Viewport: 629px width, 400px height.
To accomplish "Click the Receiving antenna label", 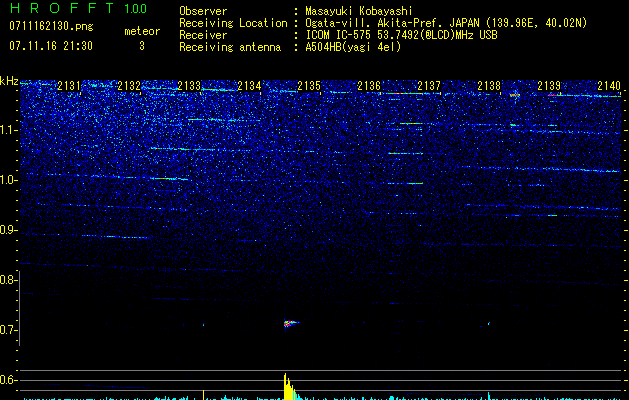I will click(x=230, y=47).
